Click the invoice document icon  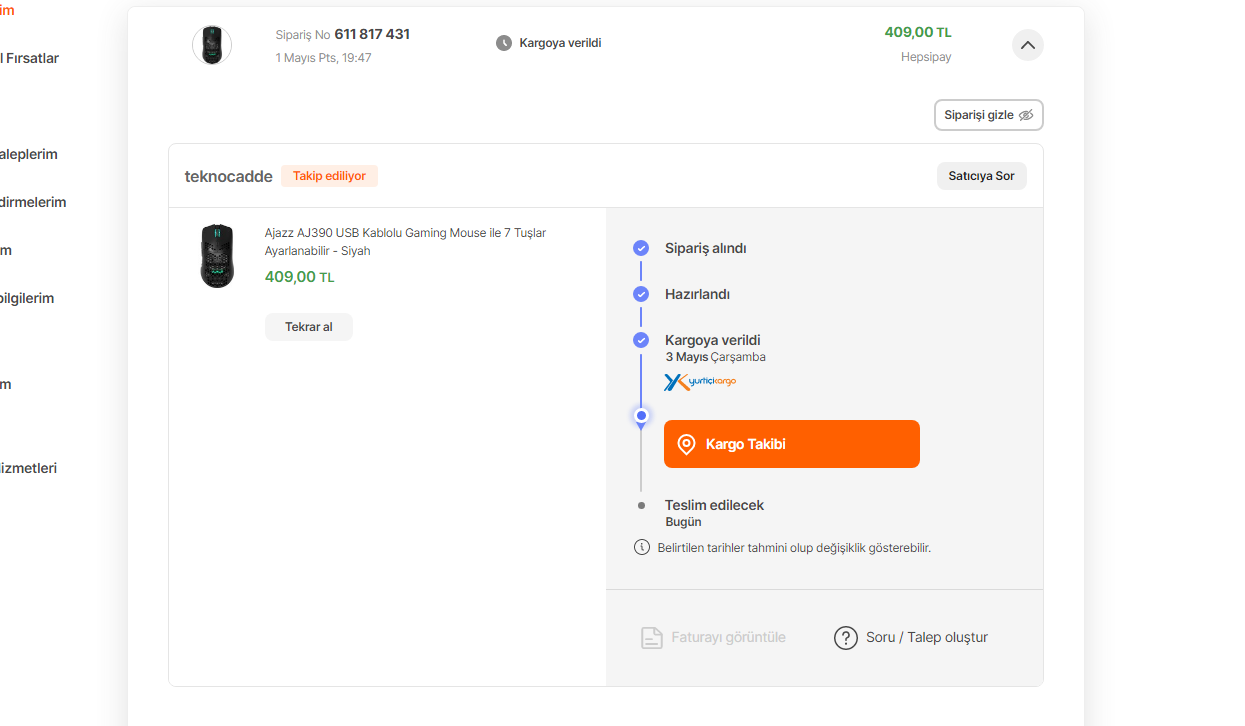(x=652, y=638)
